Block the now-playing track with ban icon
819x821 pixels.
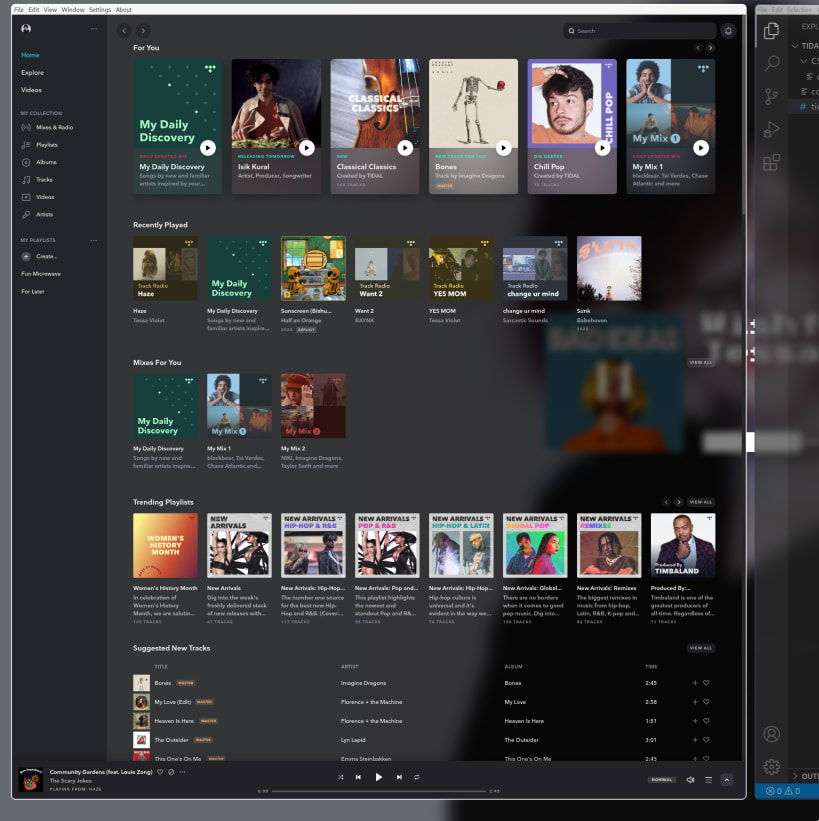(x=171, y=772)
